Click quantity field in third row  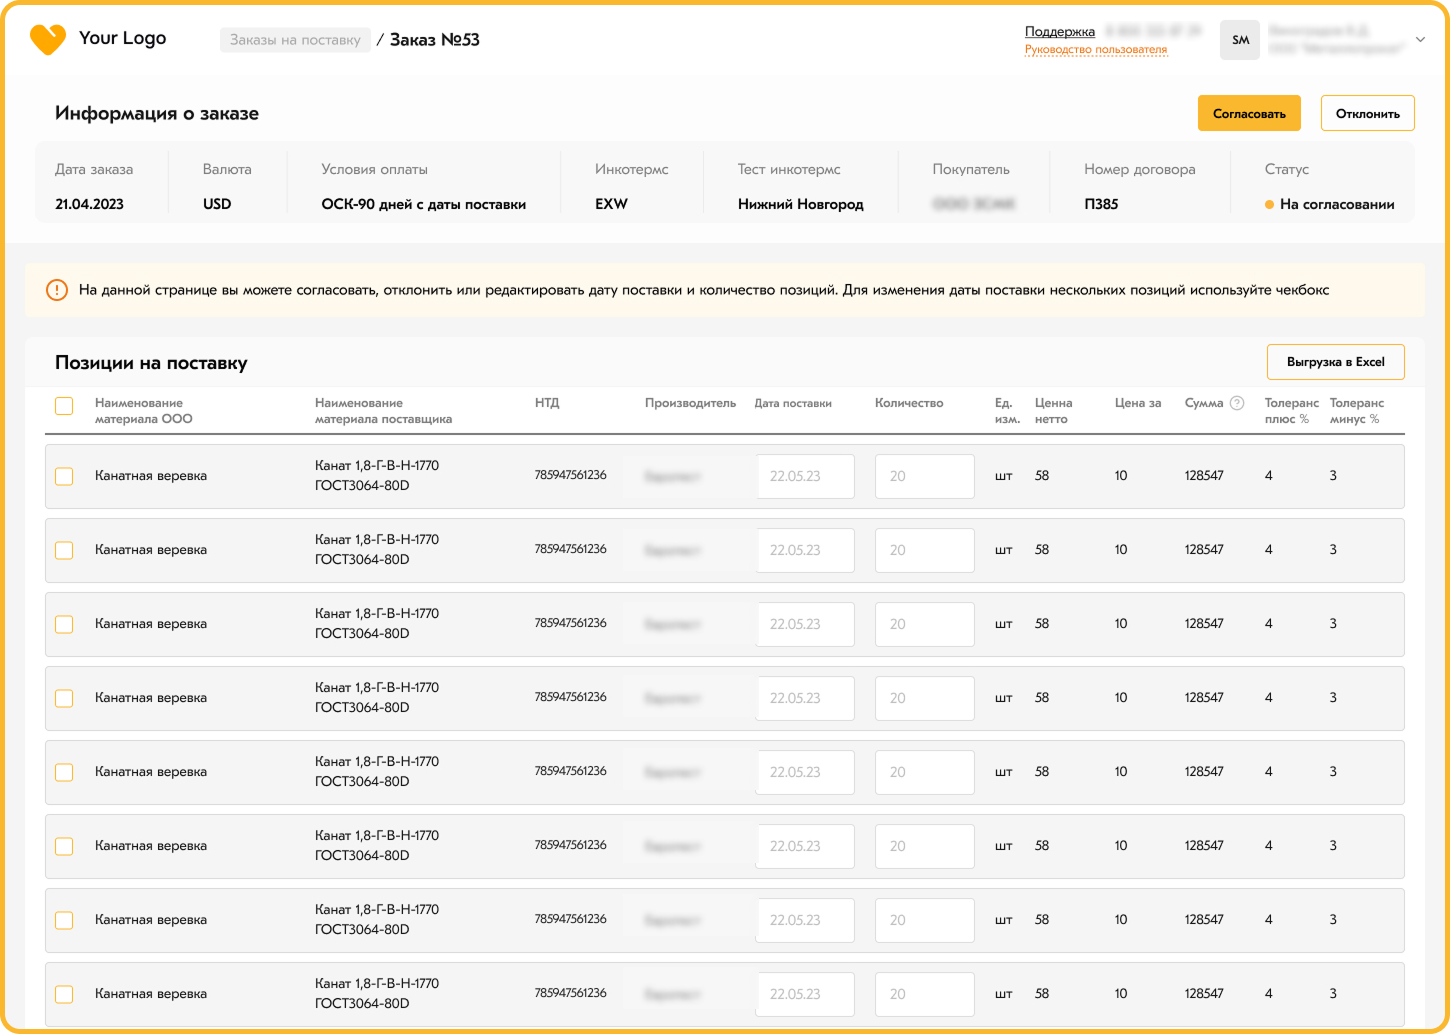[924, 624]
